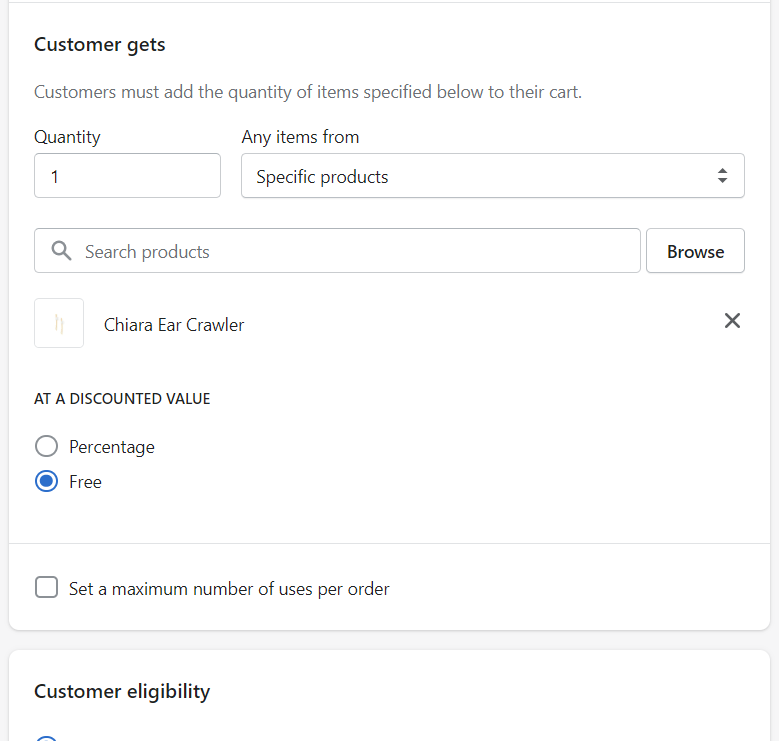This screenshot has height=741, width=779.
Task: Click the first radio button under Customer eligibility
Action: [46, 738]
